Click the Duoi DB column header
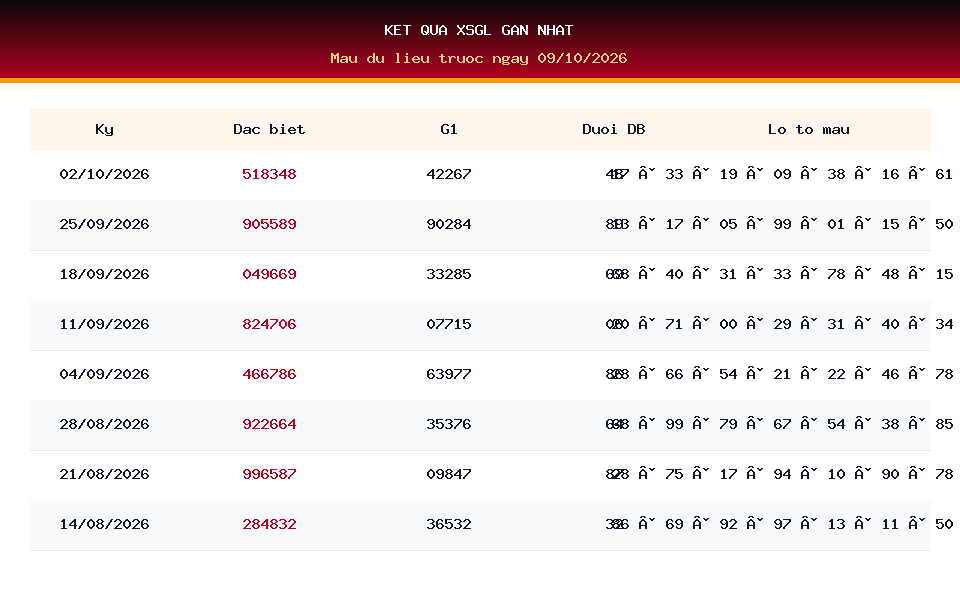Screen dimensions: 960x590 tap(613, 129)
